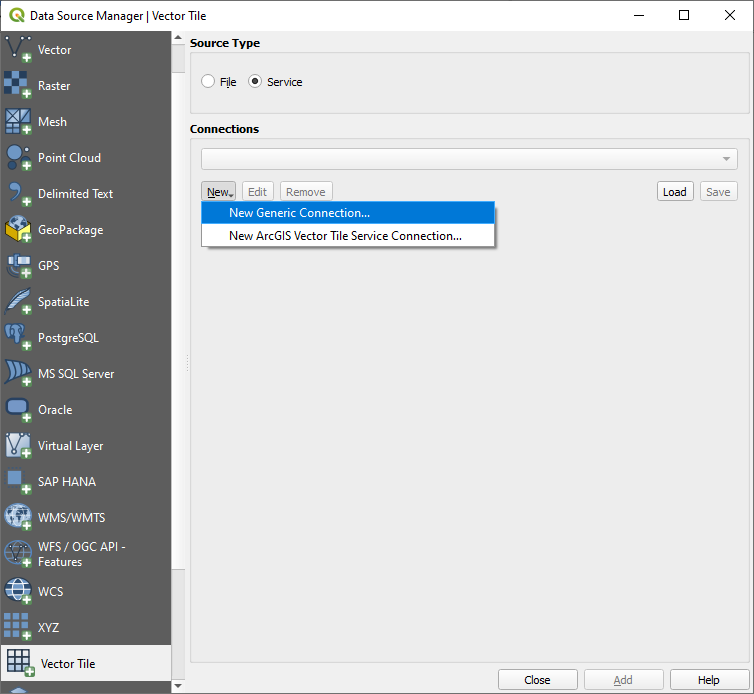Open the WMS/WMTS globe icon
Viewport: 754px width, 694px height.
point(18,517)
